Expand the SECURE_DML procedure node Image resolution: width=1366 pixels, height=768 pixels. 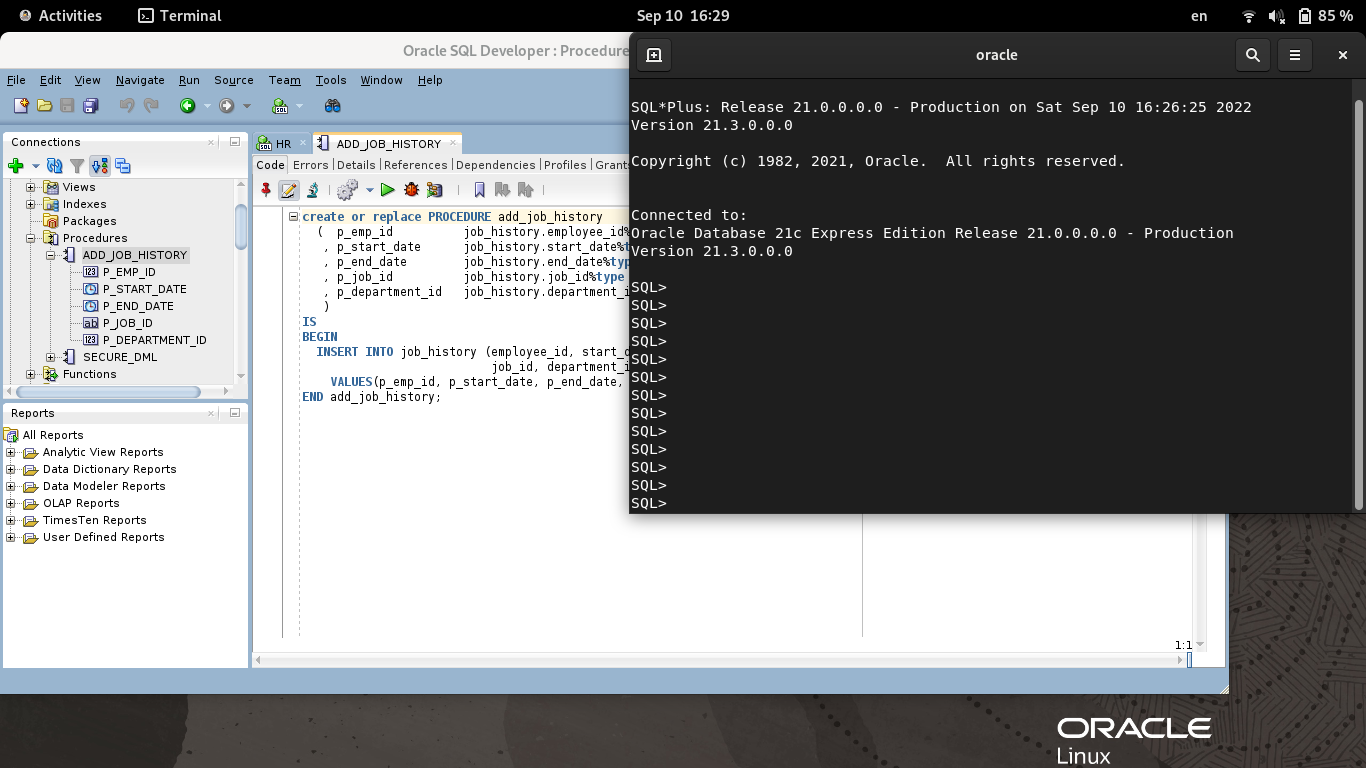[51, 357]
